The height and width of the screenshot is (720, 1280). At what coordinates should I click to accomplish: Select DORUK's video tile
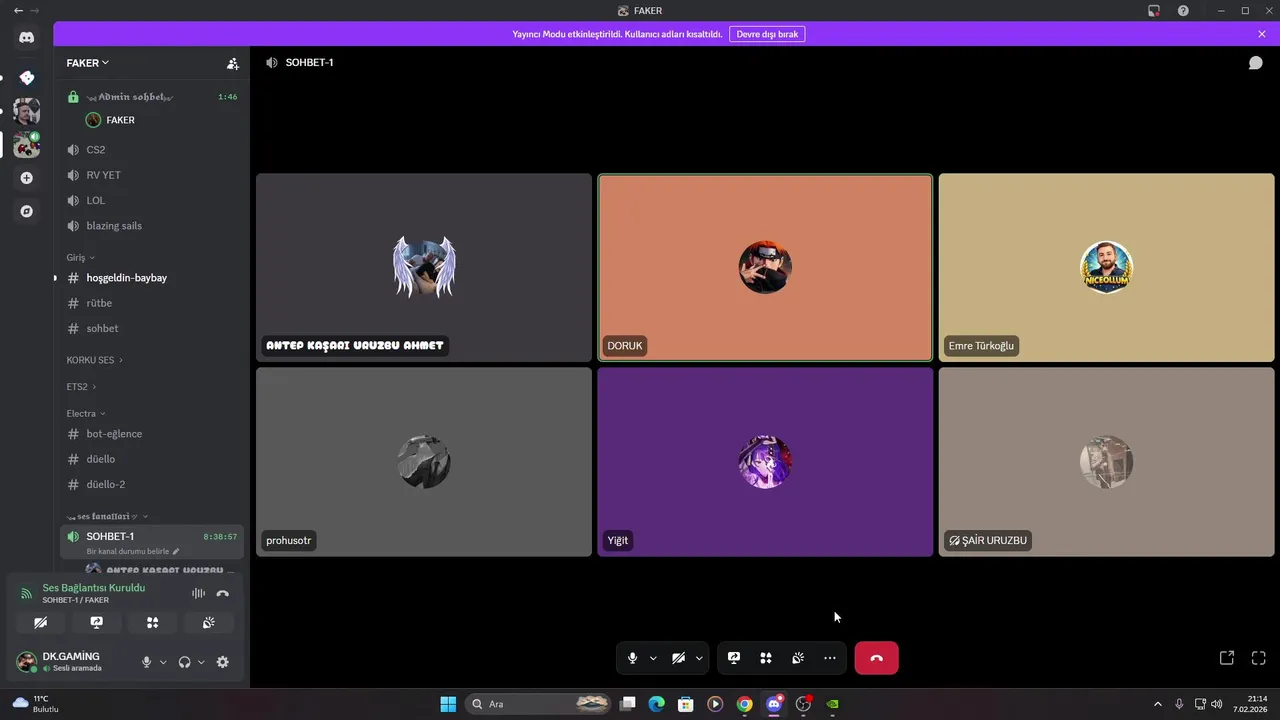click(765, 268)
